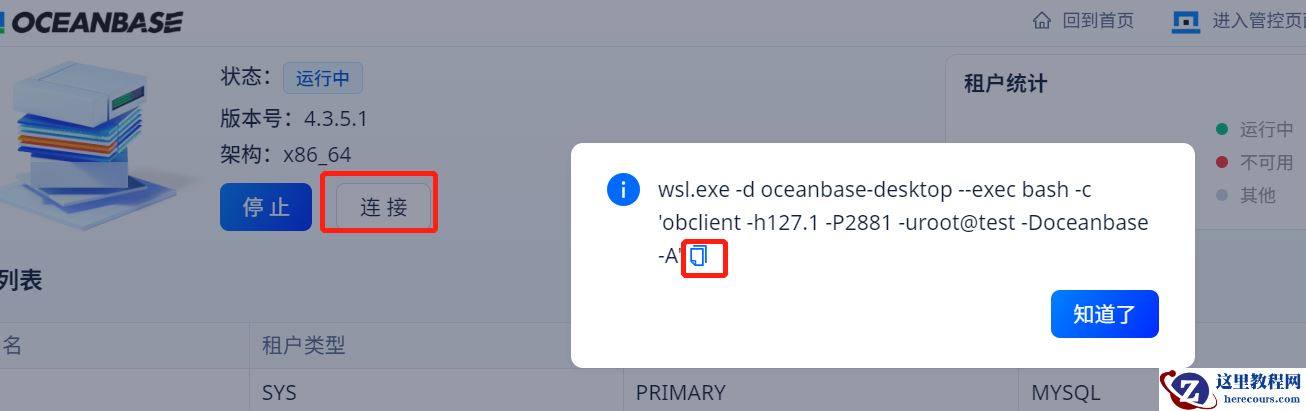Select the MYSQL table cell
This screenshot has width=1306, height=411.
tap(1065, 392)
